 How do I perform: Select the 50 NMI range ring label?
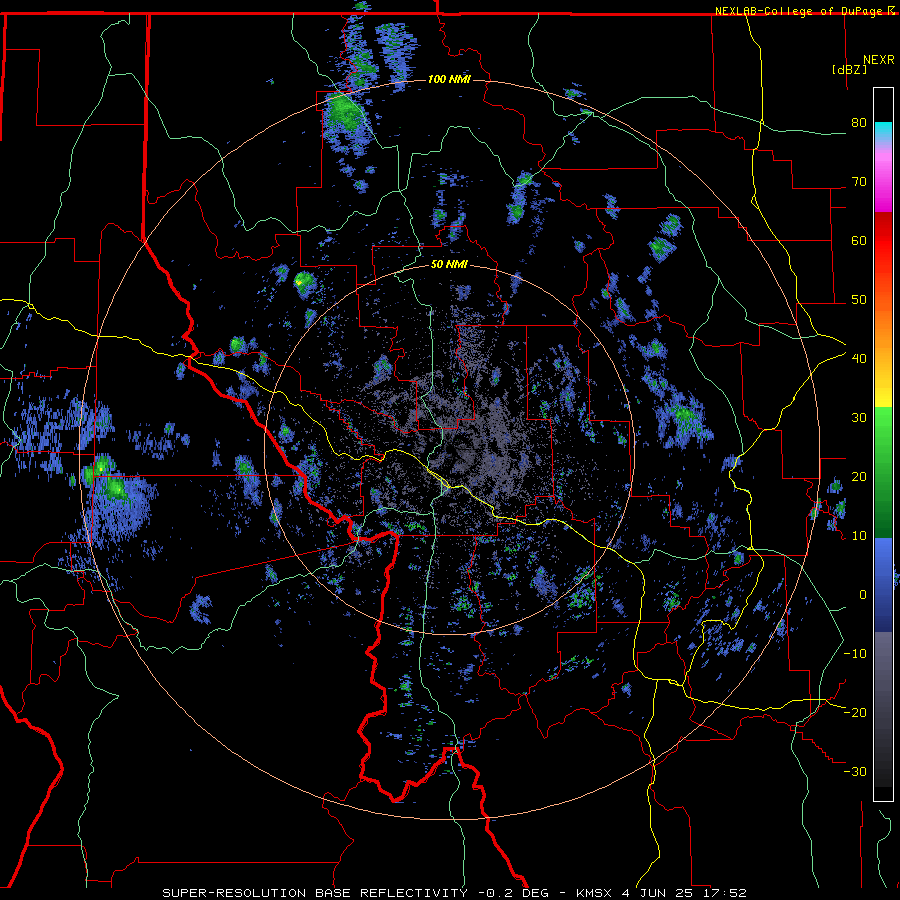(x=449, y=265)
